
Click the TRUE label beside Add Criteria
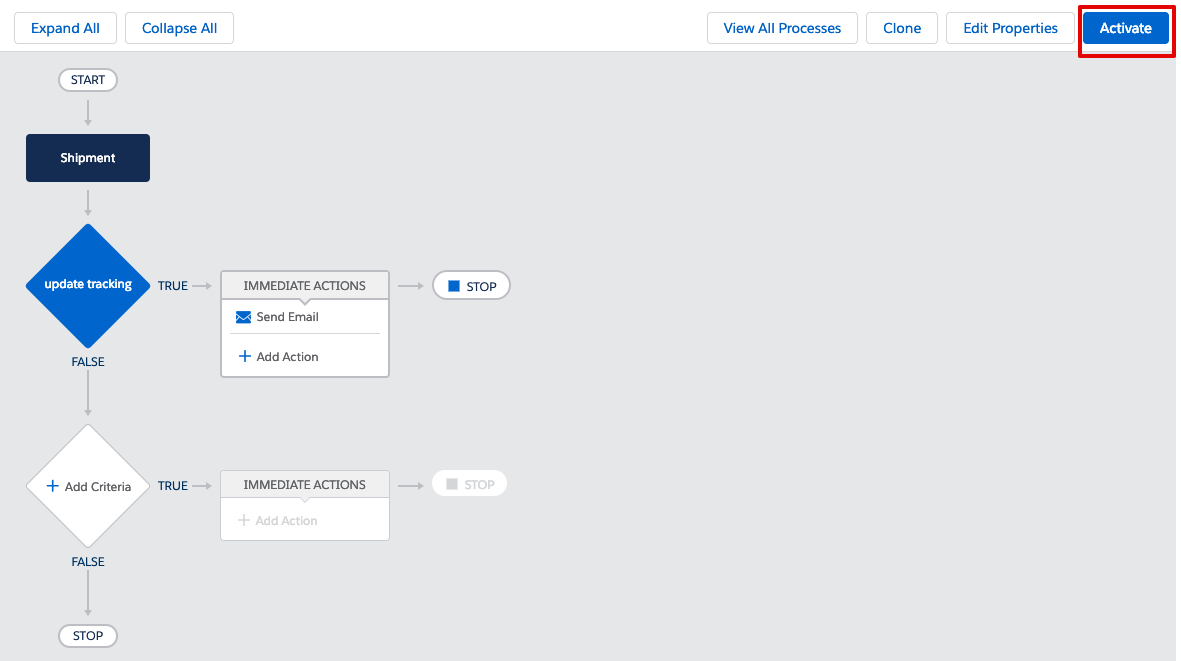172,486
